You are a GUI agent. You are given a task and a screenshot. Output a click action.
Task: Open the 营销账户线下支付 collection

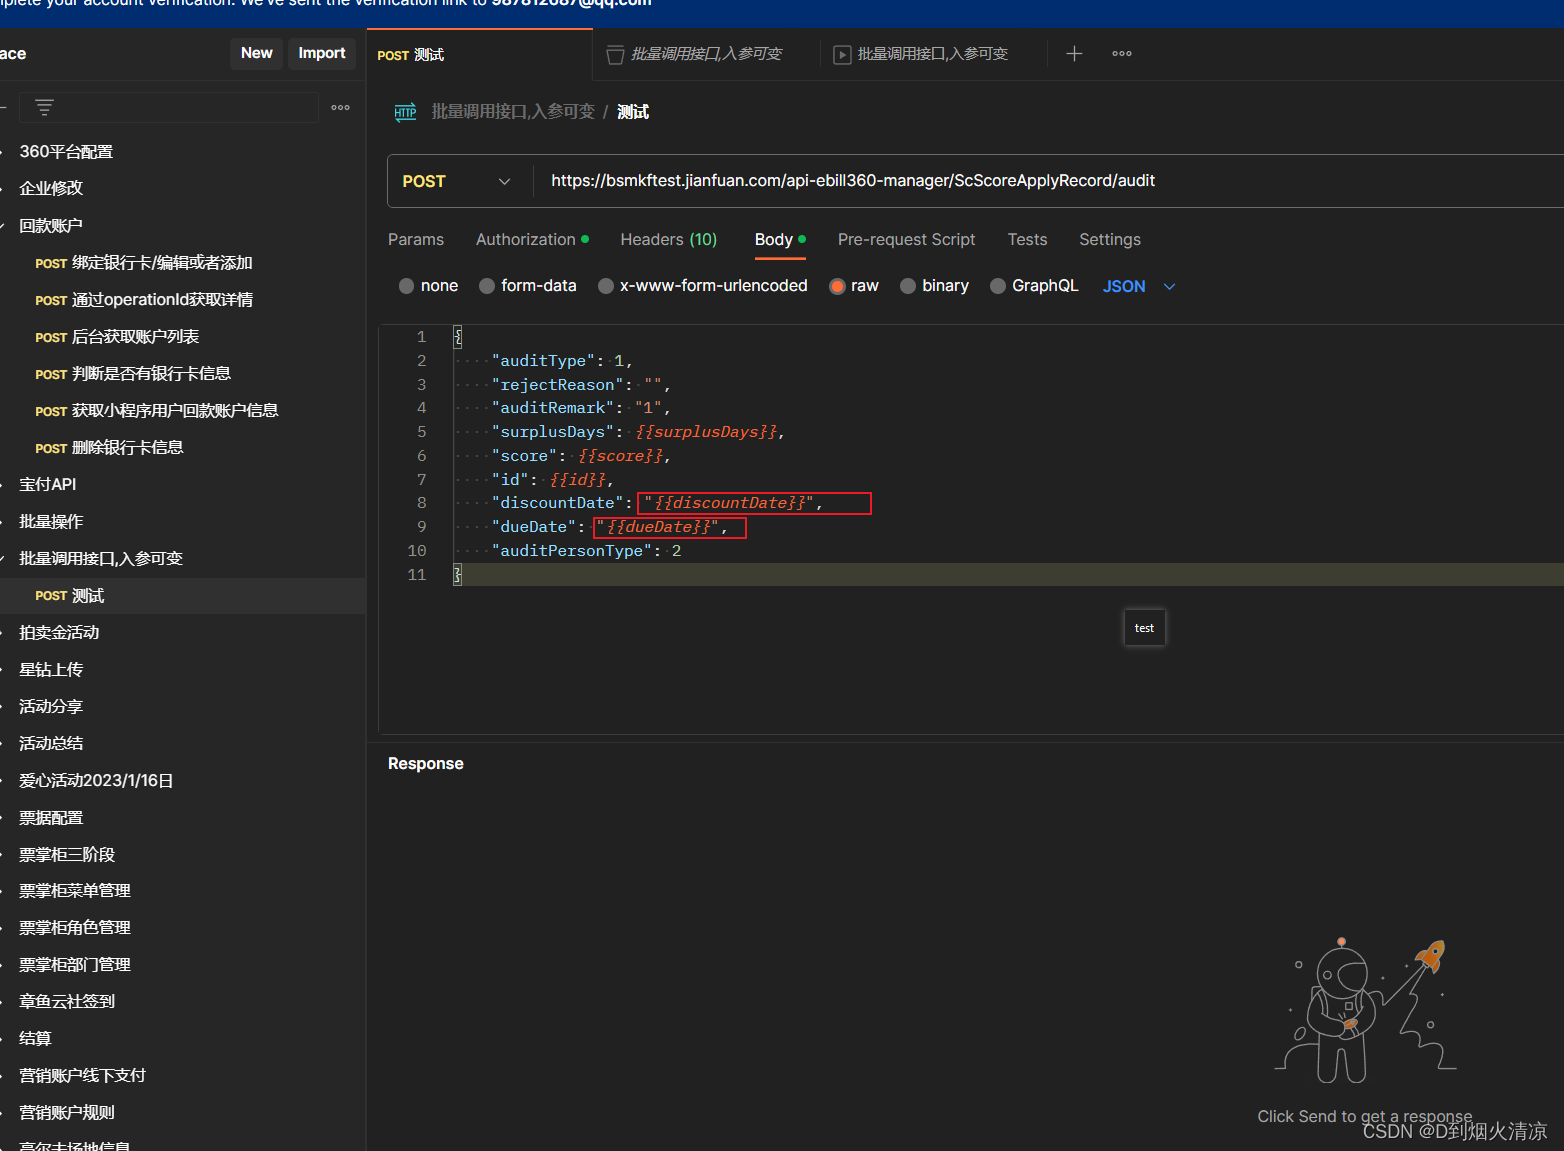[82, 1076]
